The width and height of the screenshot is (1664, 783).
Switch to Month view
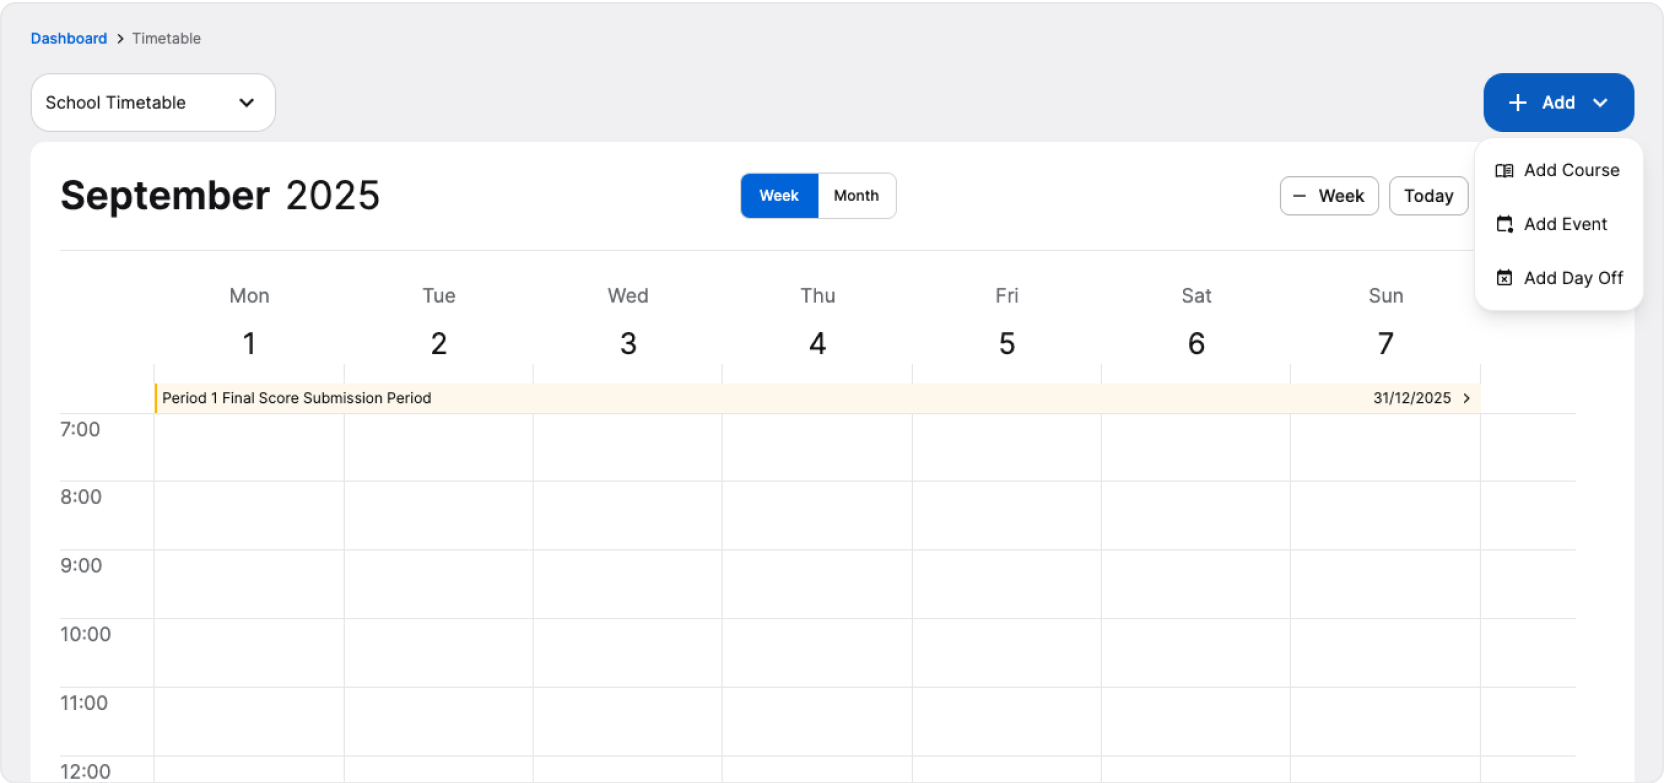click(857, 196)
